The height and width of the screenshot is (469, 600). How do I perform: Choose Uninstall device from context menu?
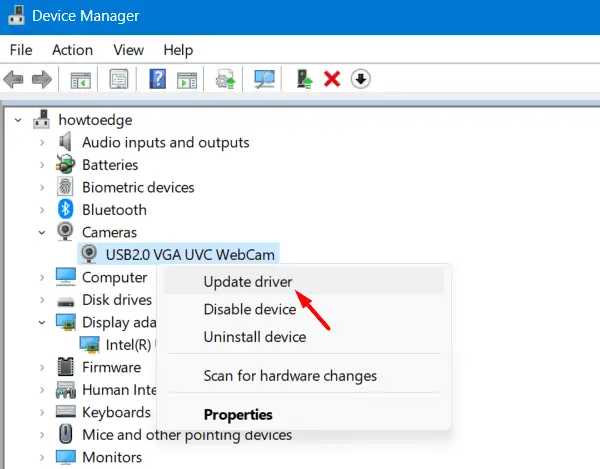[x=304, y=337]
